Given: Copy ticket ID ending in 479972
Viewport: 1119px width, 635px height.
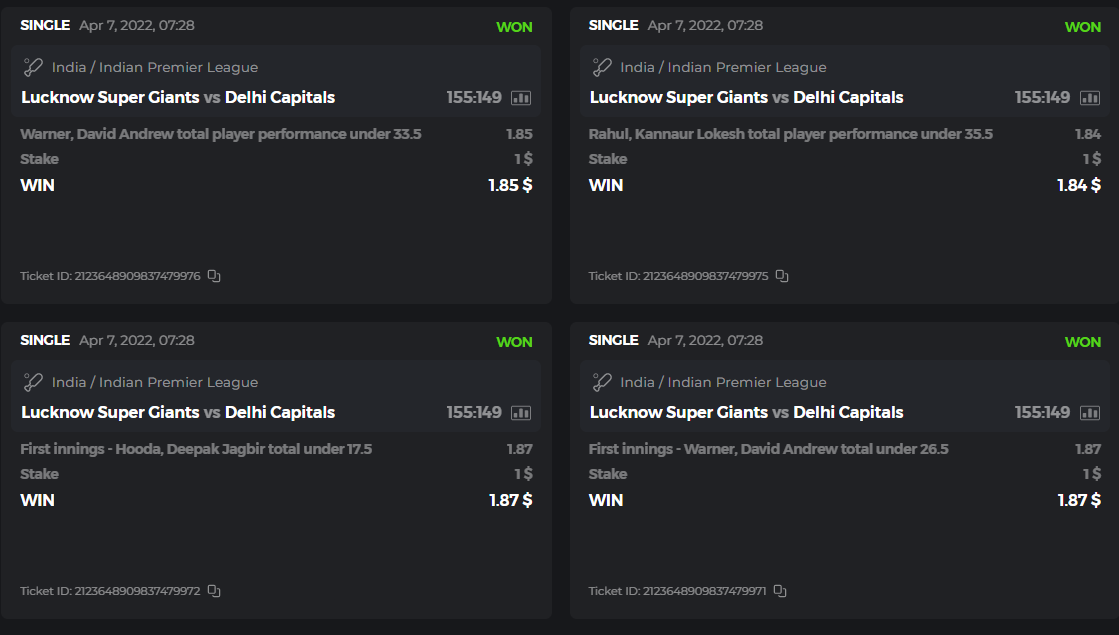Looking at the screenshot, I should point(214,591).
